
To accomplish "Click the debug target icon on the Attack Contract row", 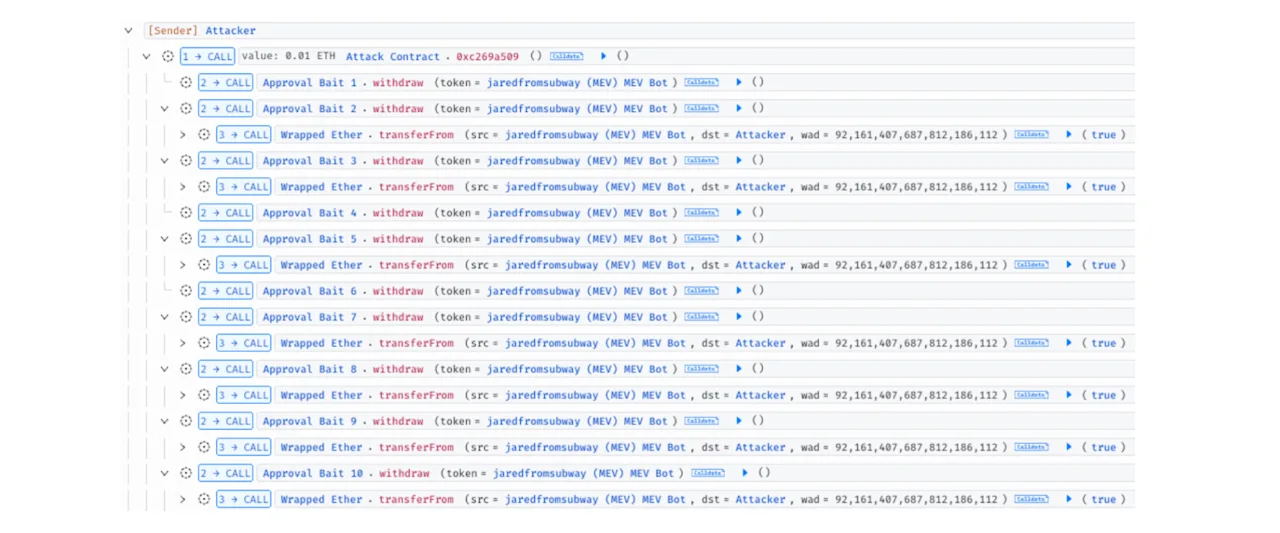I will click(168, 57).
